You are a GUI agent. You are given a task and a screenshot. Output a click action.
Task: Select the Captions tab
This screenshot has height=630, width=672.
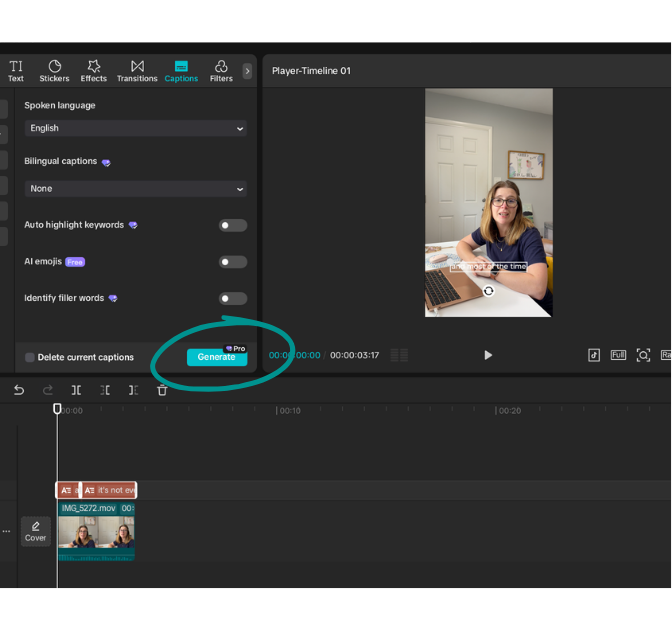[181, 71]
